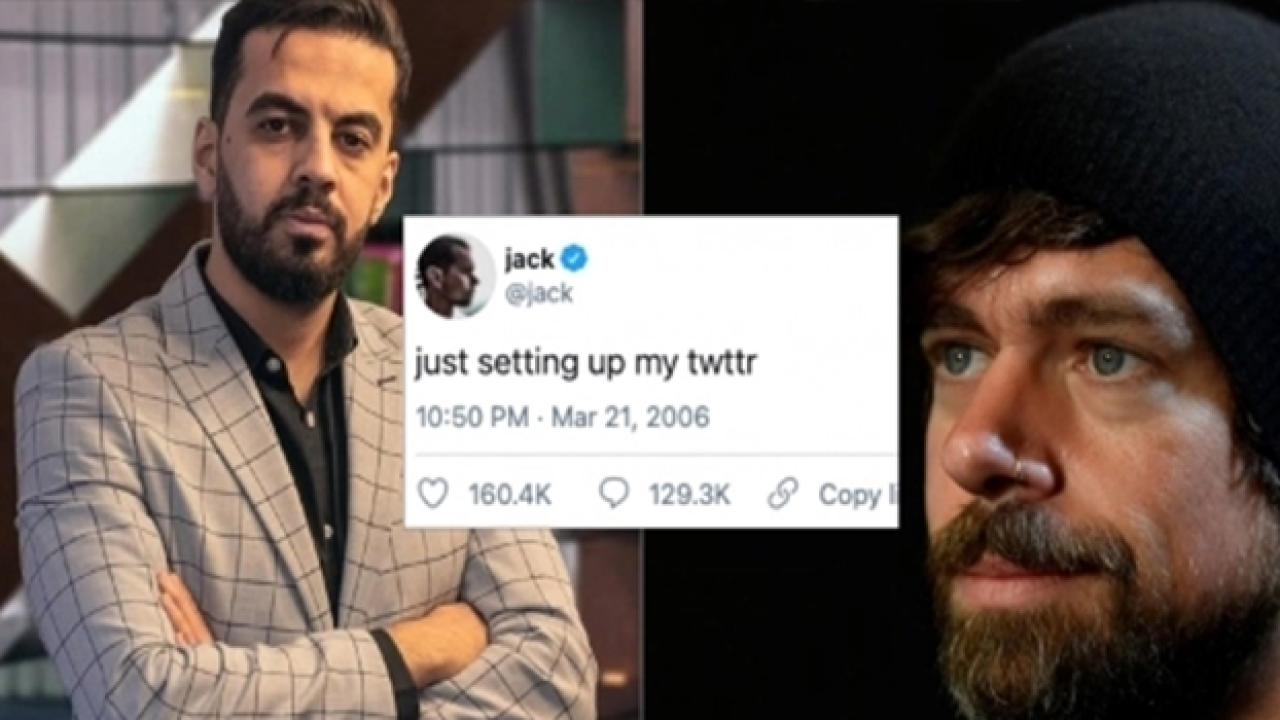Click the heart like icon
This screenshot has height=720, width=1280.
point(433,493)
